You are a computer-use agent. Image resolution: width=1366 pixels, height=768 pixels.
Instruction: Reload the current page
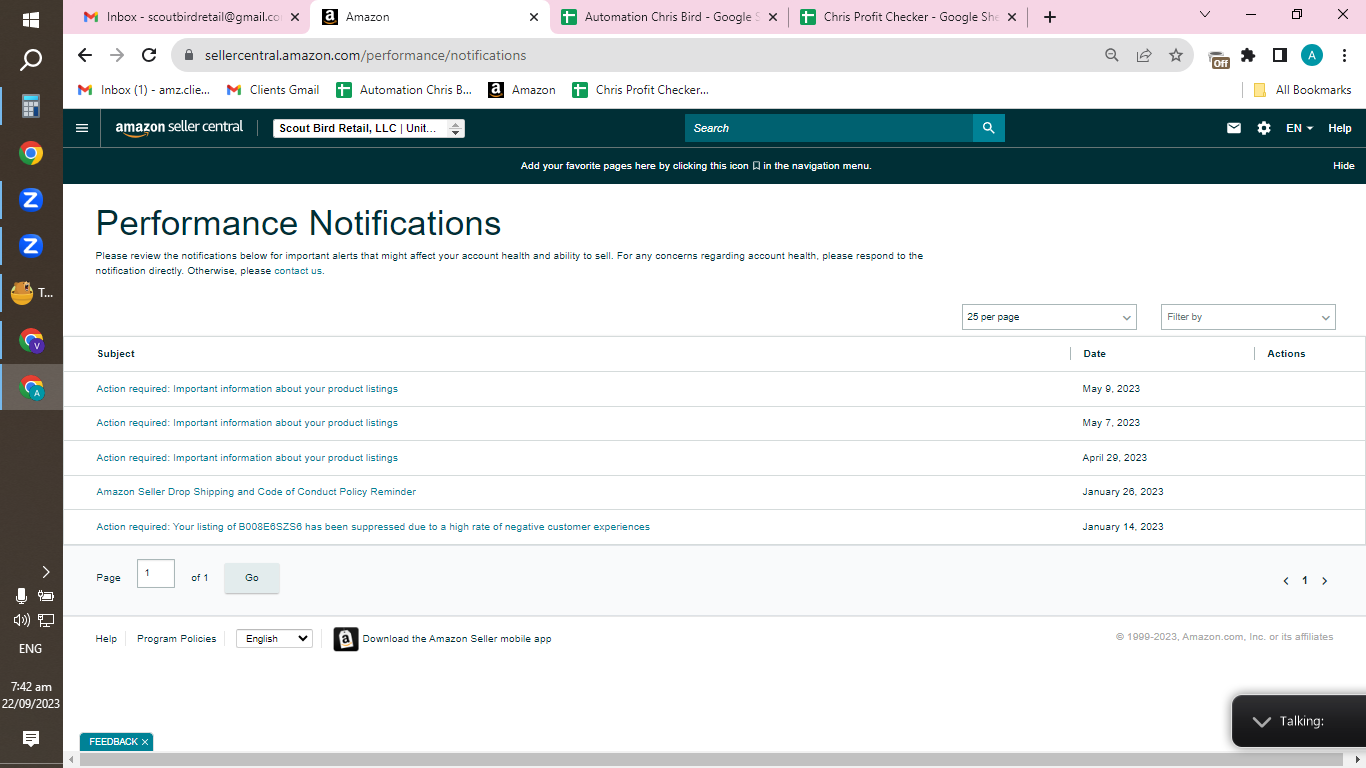(x=149, y=55)
